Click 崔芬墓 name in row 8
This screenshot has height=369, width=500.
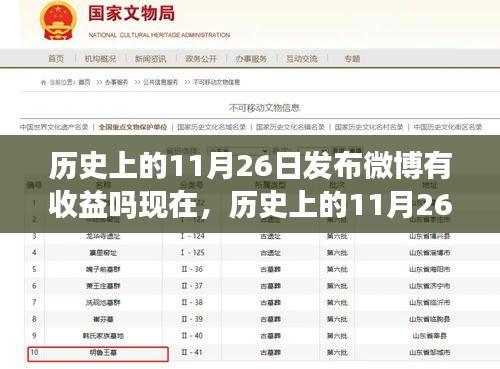[103, 319]
